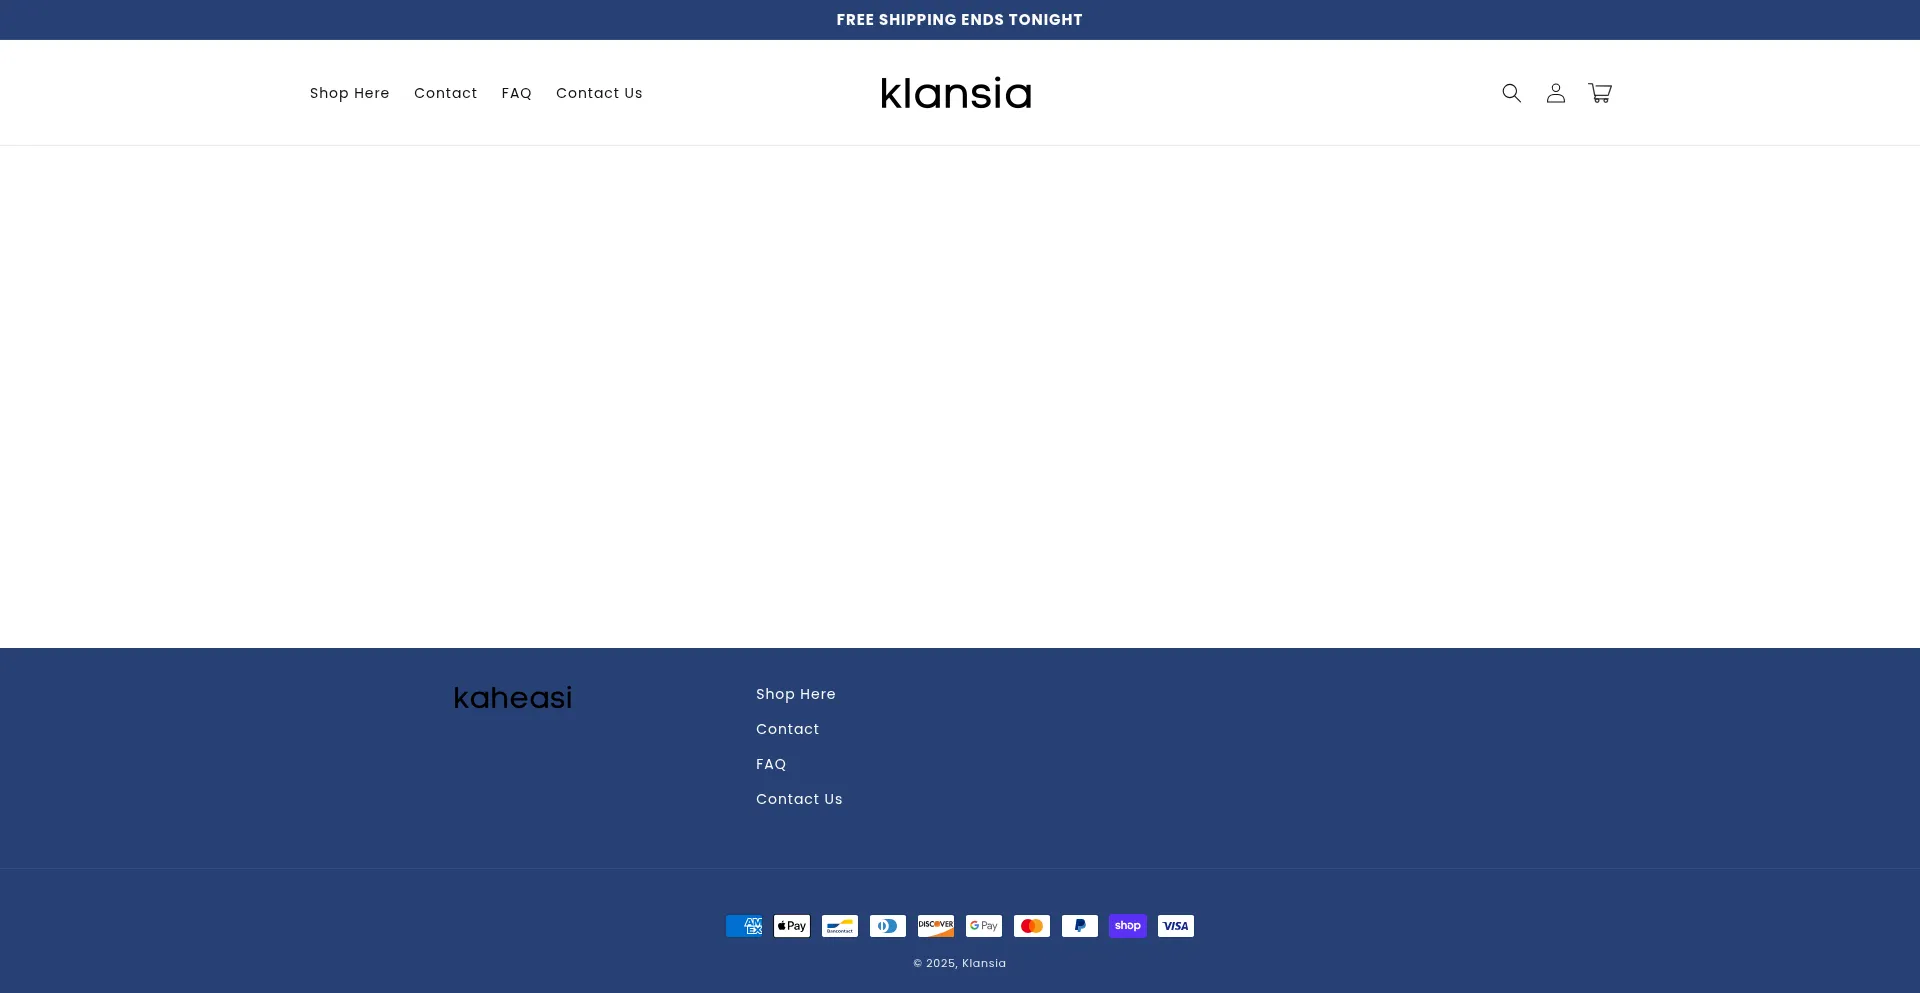1920x993 pixels.
Task: Click the Google Pay icon
Action: coord(984,926)
